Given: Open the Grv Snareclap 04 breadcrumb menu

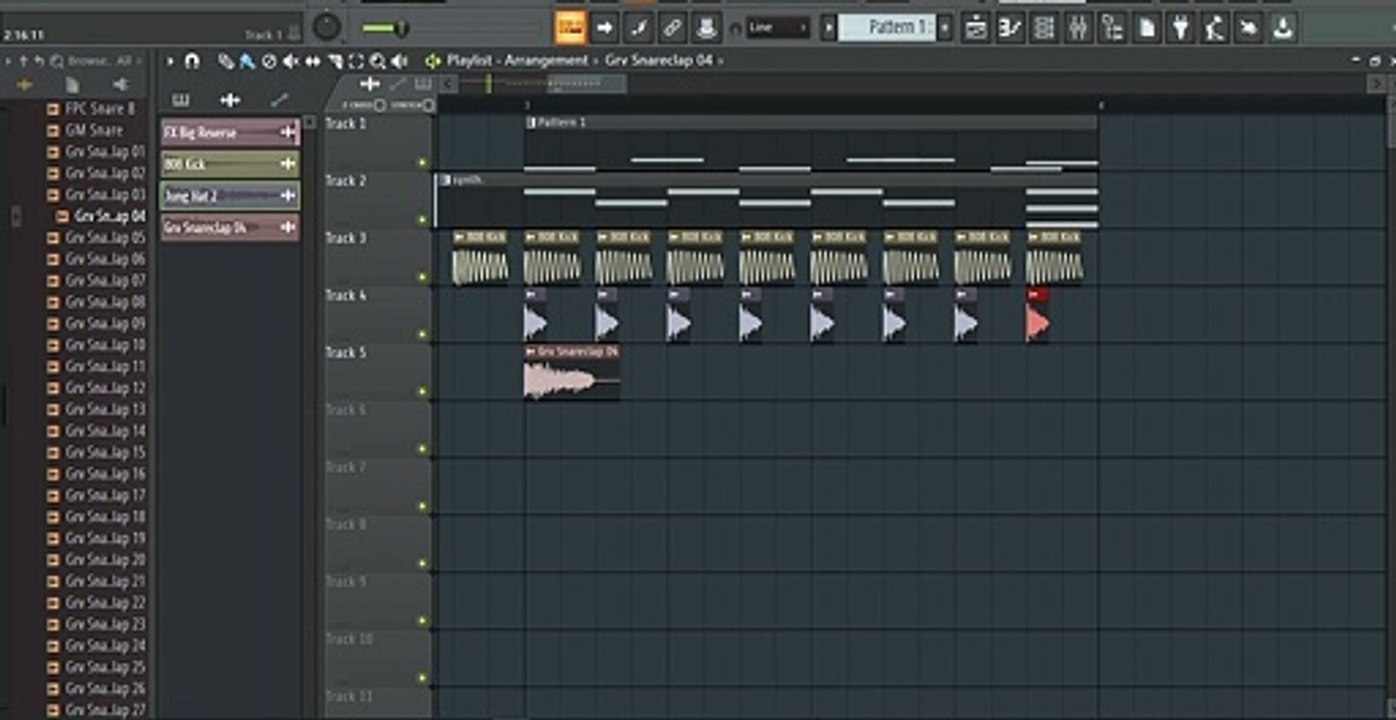Looking at the screenshot, I should 659,61.
